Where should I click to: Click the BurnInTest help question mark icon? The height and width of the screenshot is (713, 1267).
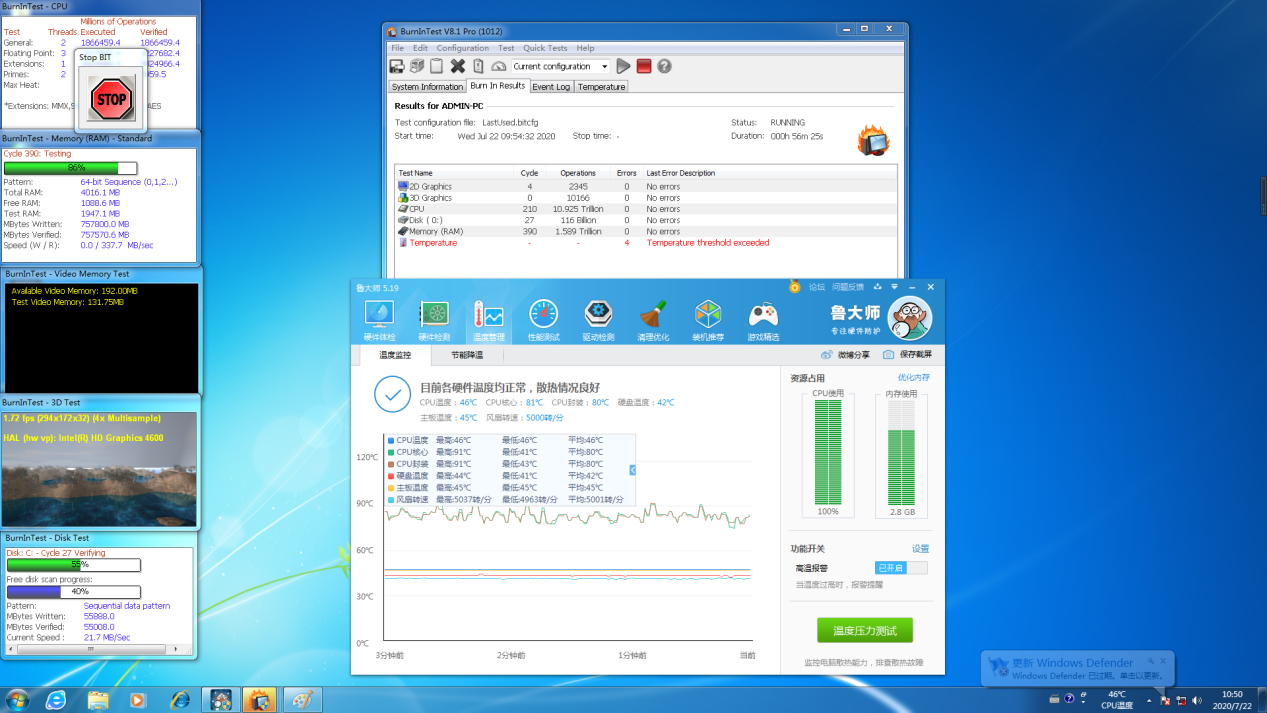[664, 66]
